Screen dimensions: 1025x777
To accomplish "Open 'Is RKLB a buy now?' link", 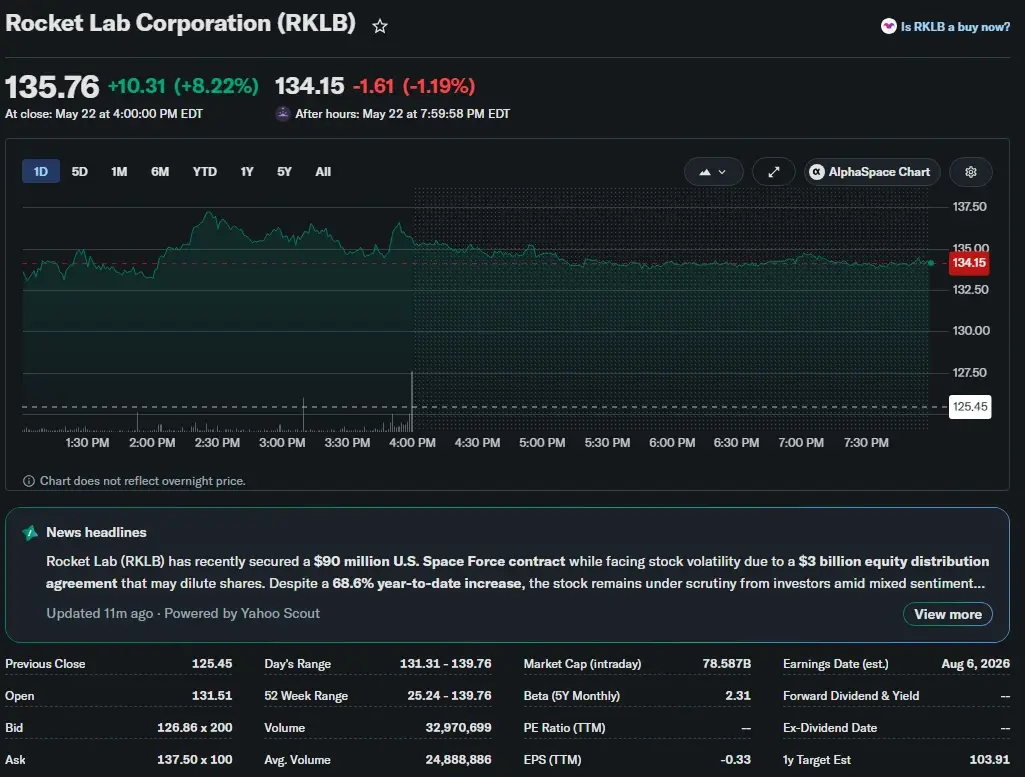I will click(x=954, y=27).
